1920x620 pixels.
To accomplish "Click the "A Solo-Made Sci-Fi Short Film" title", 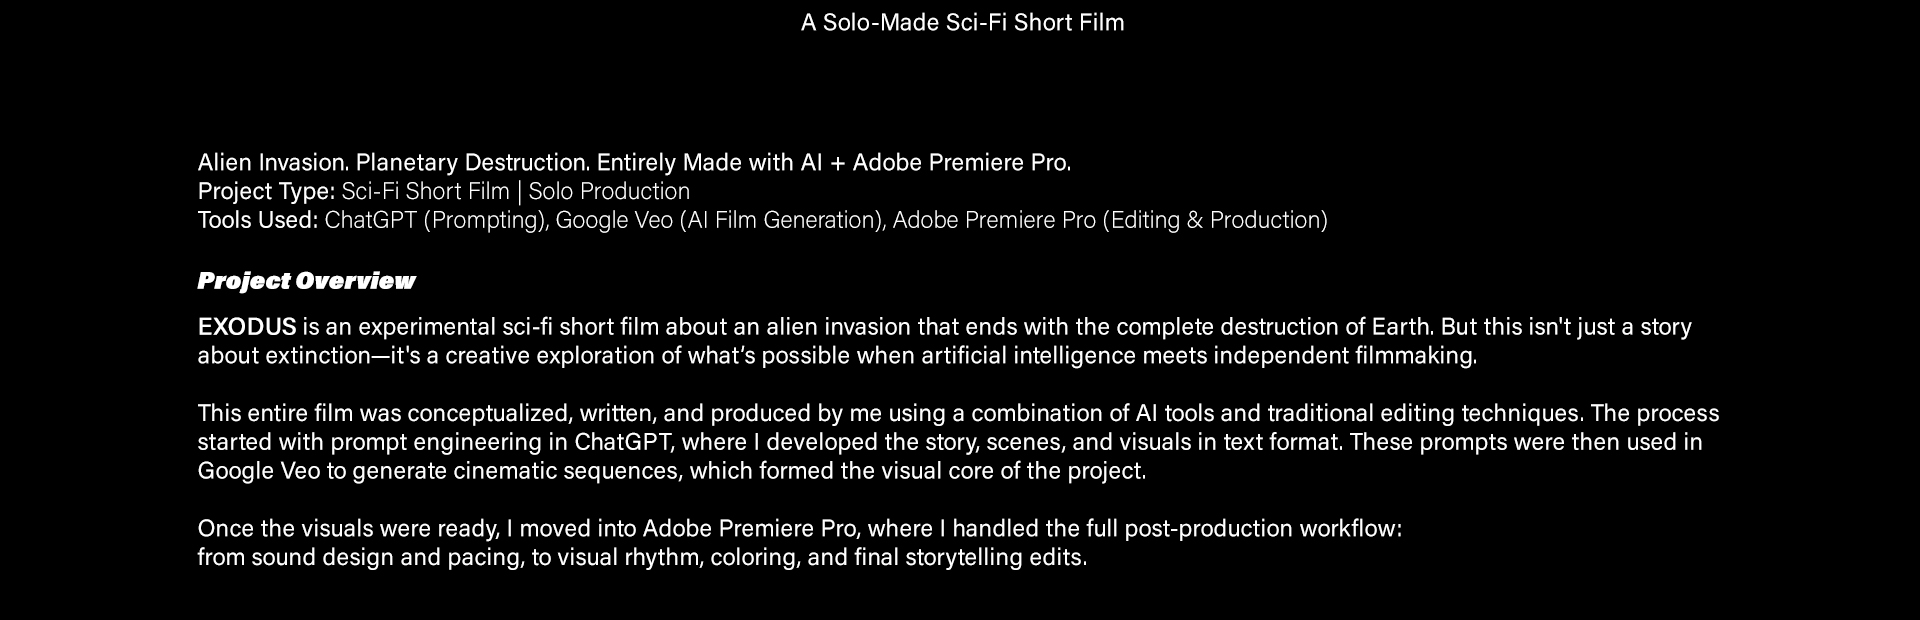I will click(x=962, y=22).
